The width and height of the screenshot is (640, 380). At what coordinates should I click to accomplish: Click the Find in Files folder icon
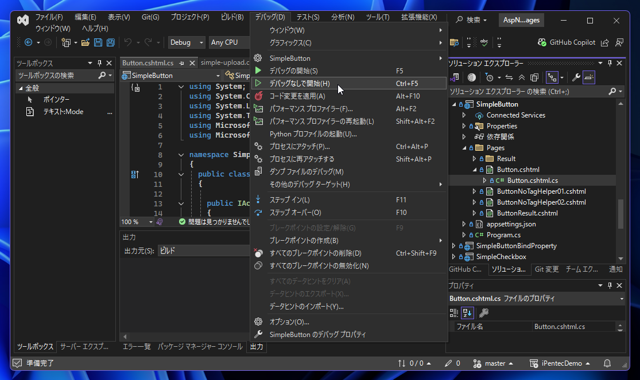click(454, 42)
